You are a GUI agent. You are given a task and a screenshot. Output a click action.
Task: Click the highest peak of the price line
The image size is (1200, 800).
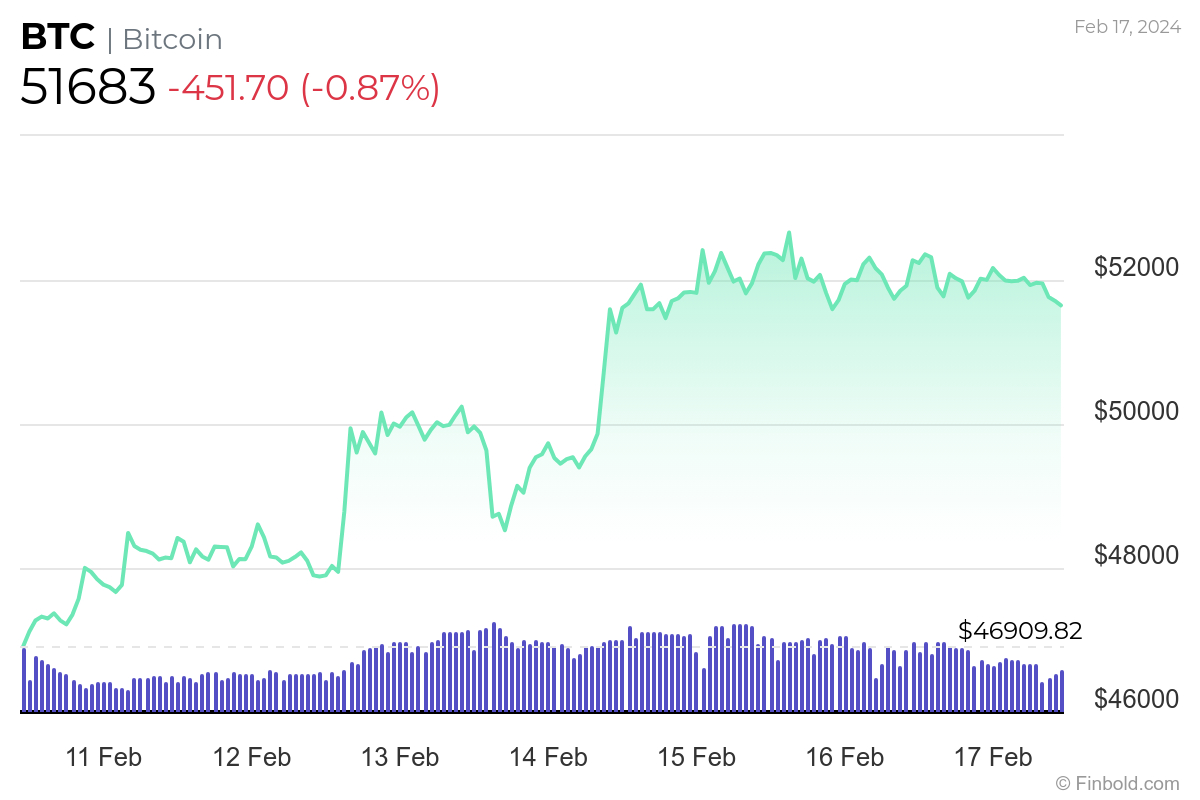(789, 233)
